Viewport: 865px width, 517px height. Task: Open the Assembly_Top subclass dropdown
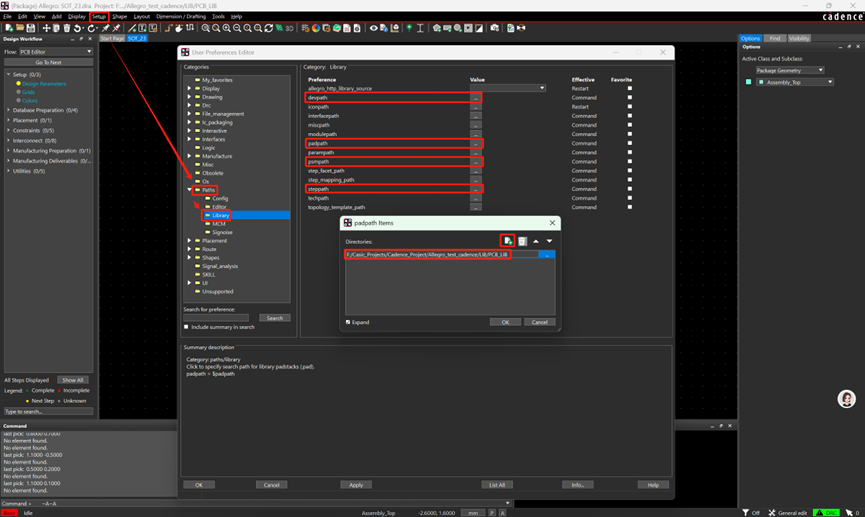coord(795,82)
